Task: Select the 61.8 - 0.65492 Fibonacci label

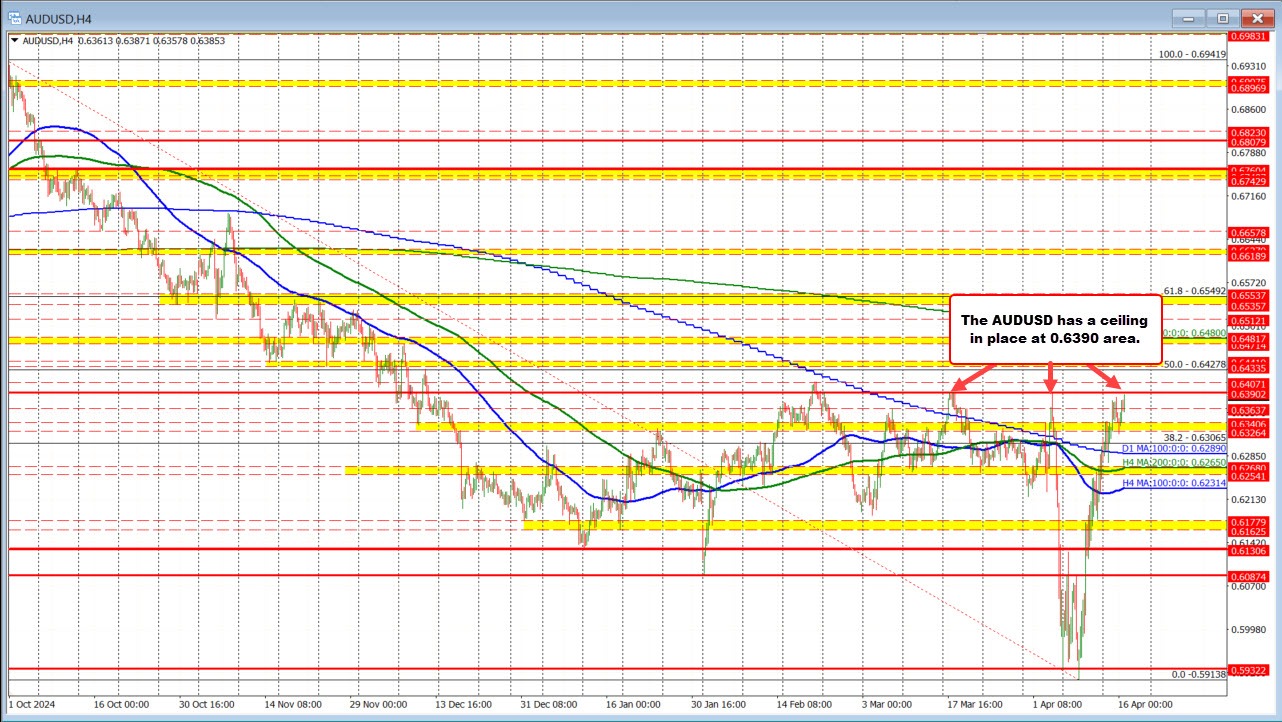Action: click(x=1195, y=292)
